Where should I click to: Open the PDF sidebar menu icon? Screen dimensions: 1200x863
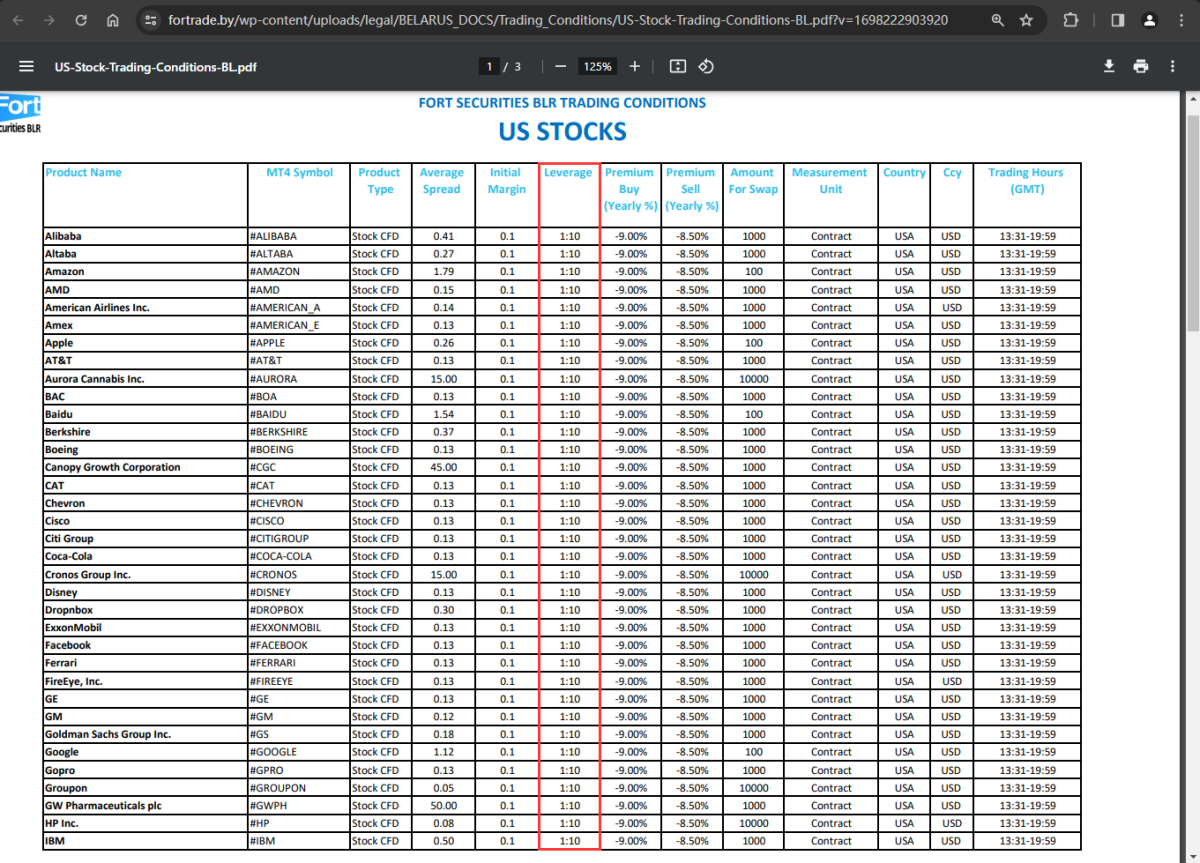[x=26, y=67]
